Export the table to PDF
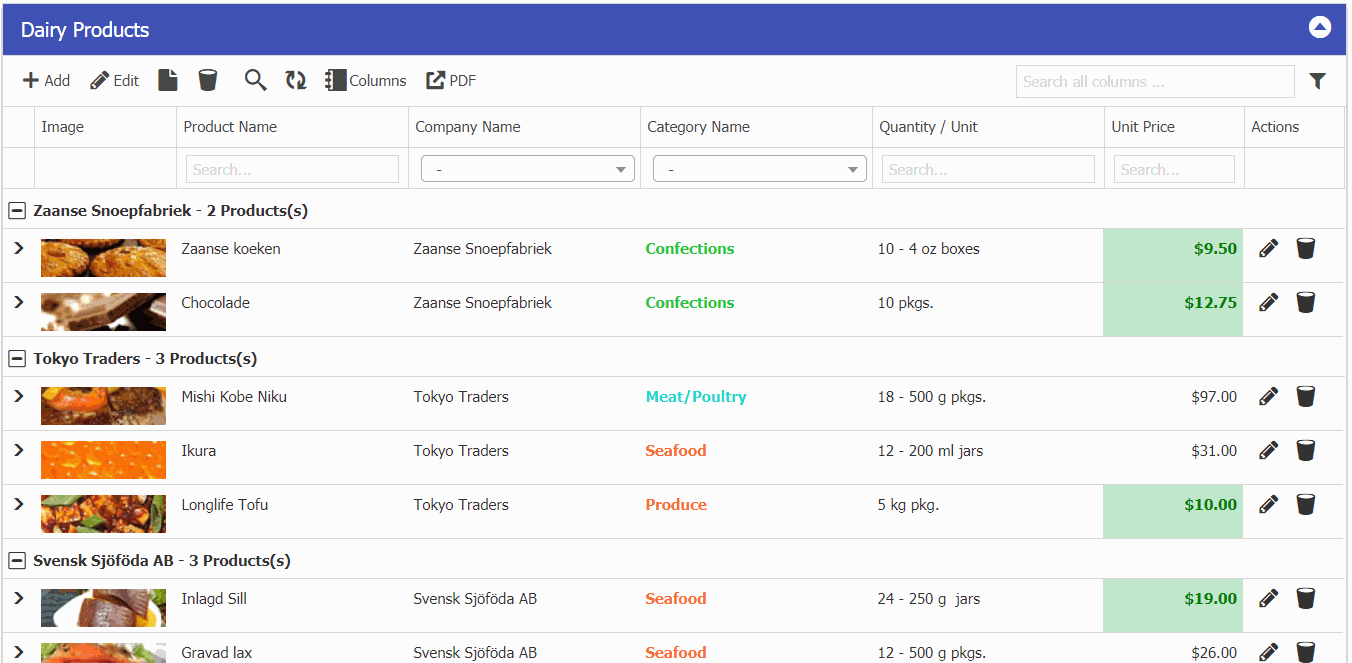 [451, 81]
